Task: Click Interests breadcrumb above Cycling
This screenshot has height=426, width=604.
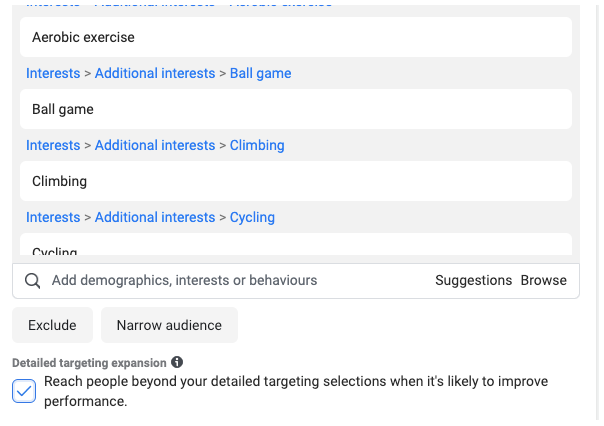Action: [x=53, y=217]
